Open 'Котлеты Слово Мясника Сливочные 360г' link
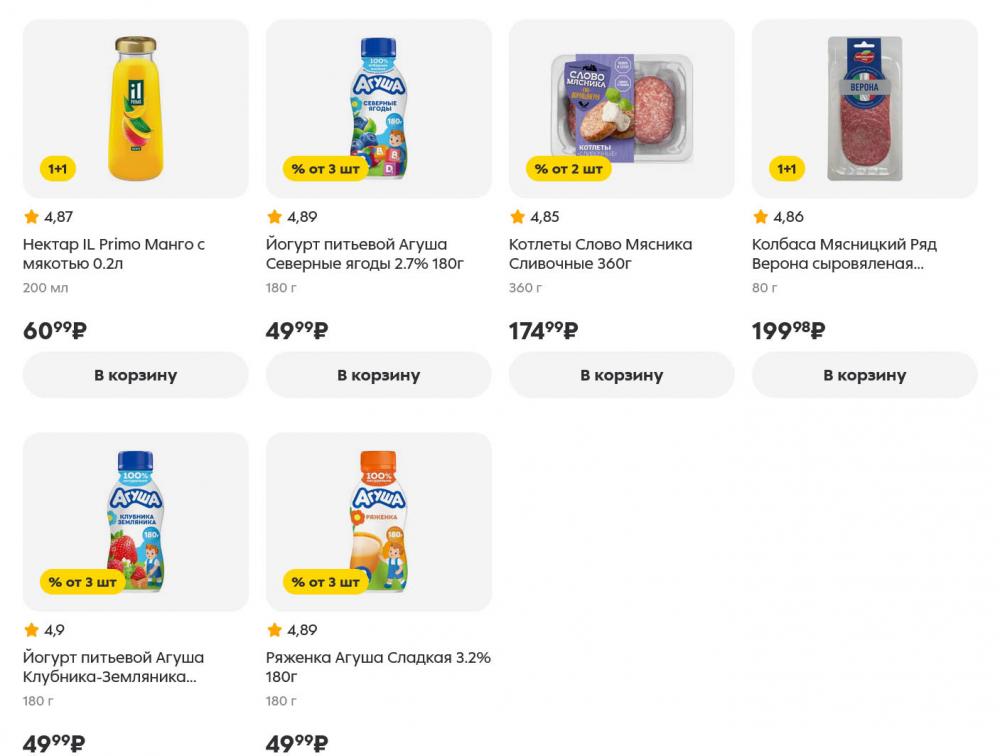The height and width of the screenshot is (756, 1000). 600,254
